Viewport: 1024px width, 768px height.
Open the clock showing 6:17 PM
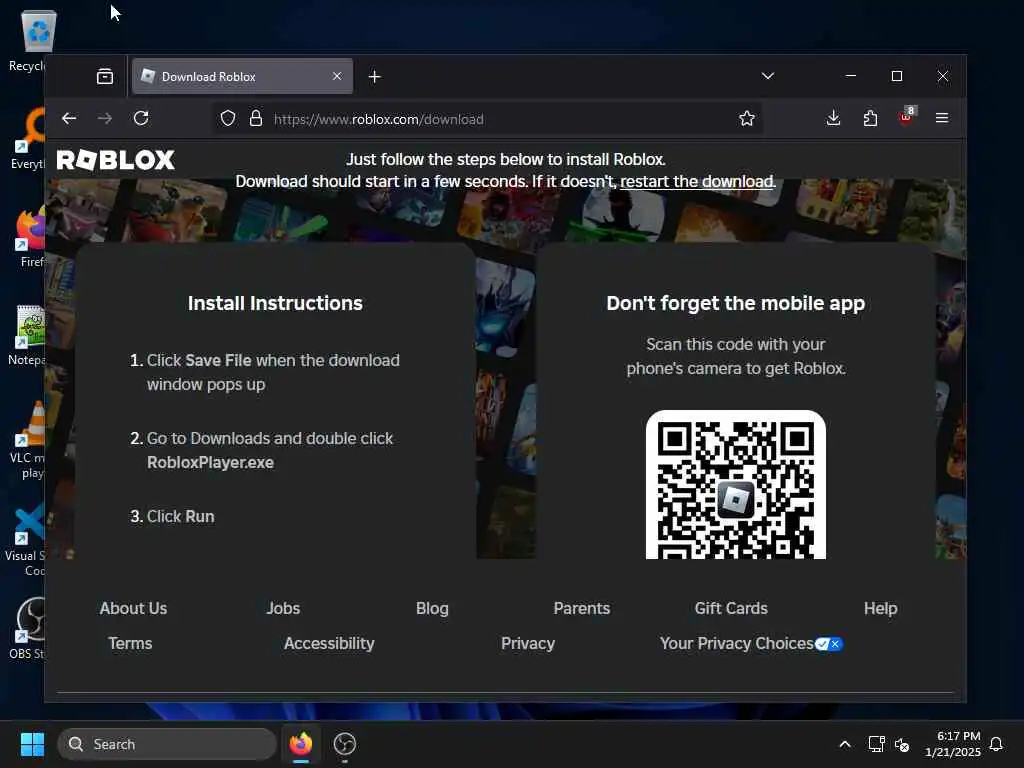click(x=953, y=744)
